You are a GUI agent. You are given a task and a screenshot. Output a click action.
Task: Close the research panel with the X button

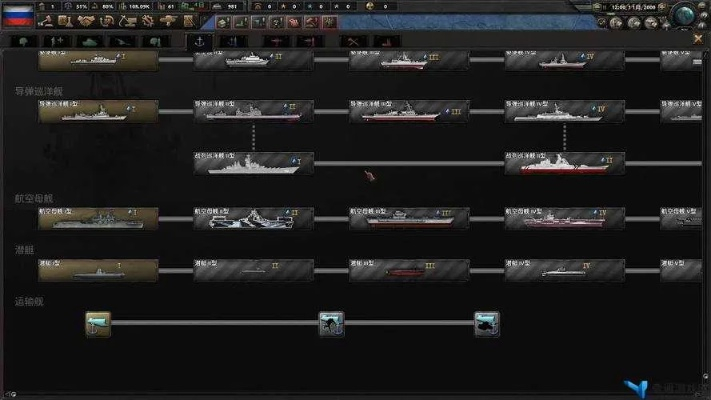point(698,38)
